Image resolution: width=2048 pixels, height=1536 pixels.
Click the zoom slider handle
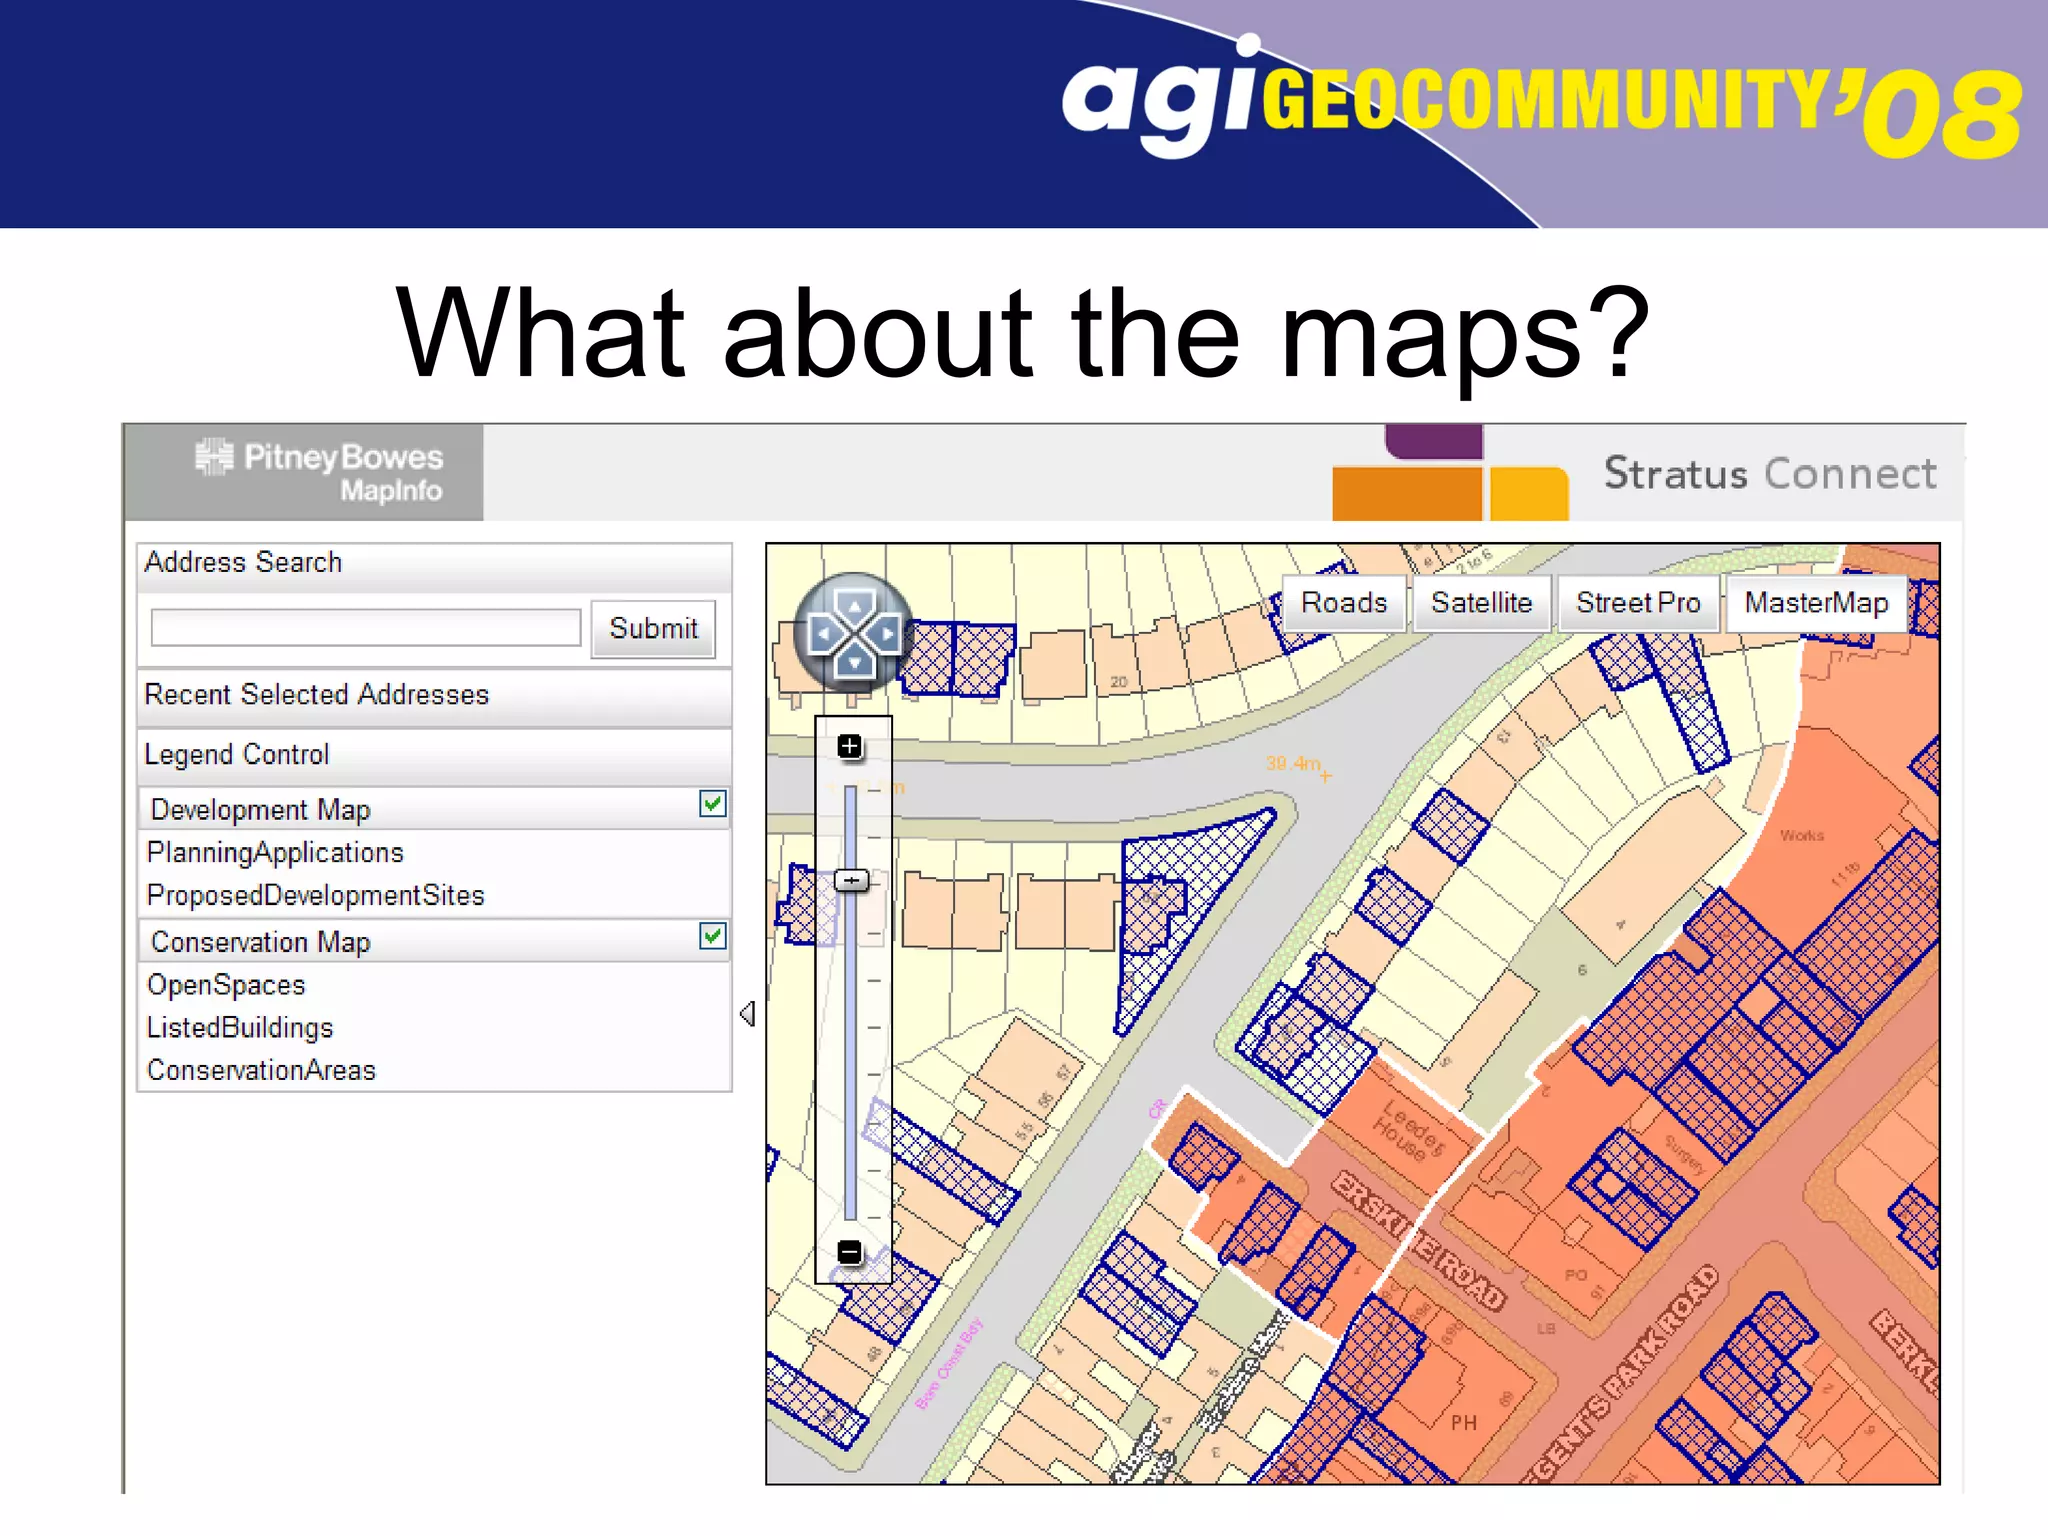pyautogui.click(x=851, y=880)
